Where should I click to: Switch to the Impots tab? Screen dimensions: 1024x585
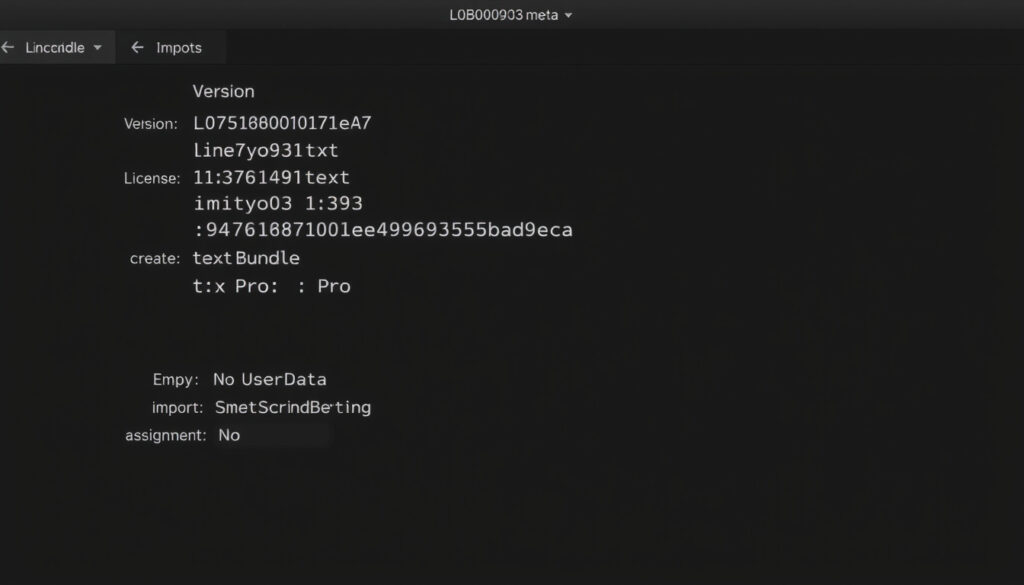(x=171, y=47)
